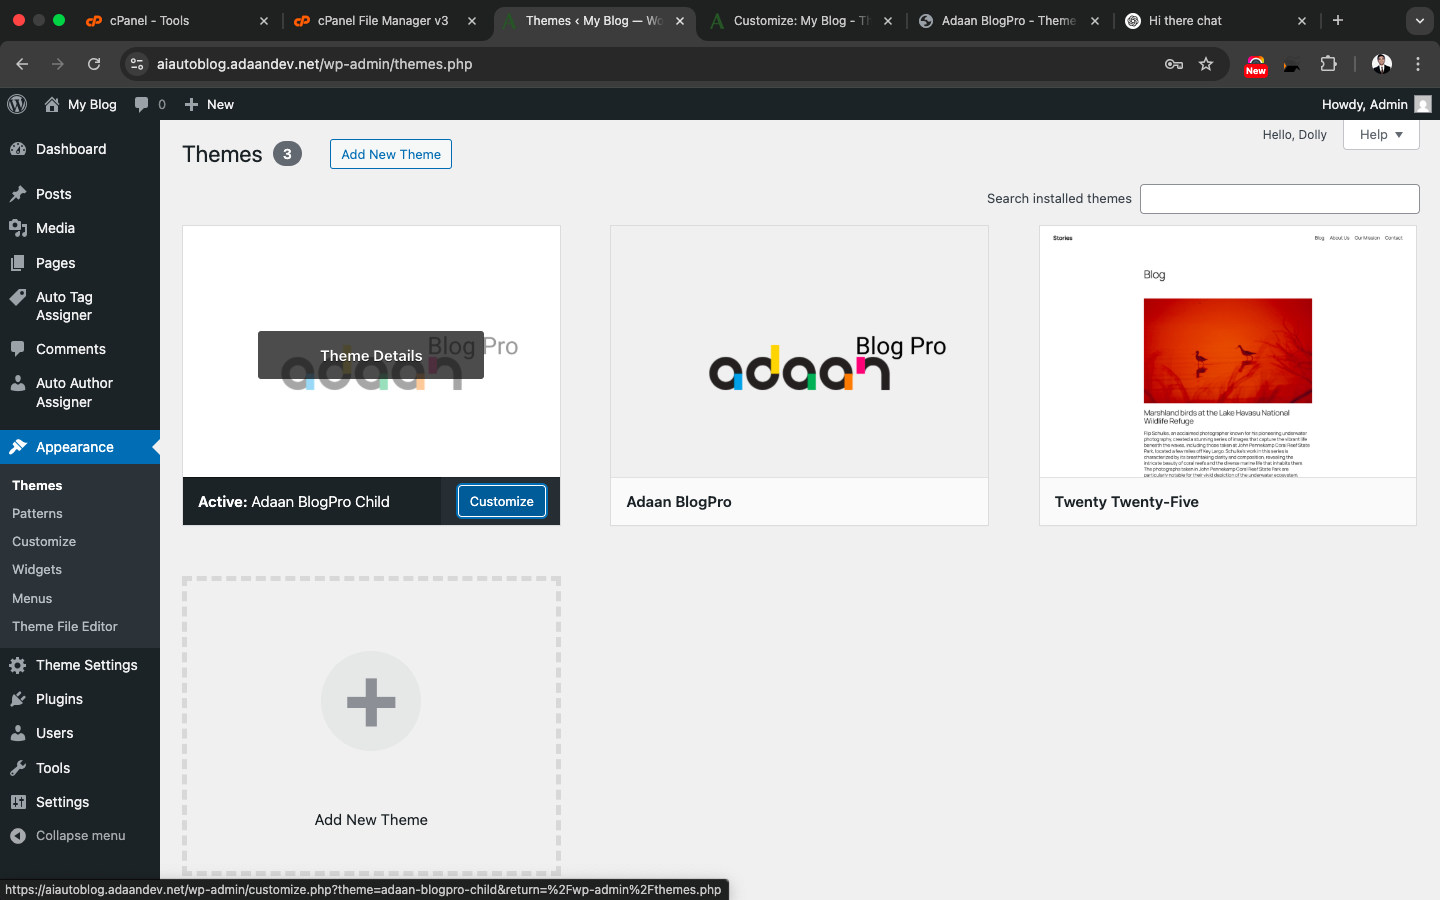The image size is (1440, 900).
Task: Click the Add New Theme button
Action: coord(390,154)
